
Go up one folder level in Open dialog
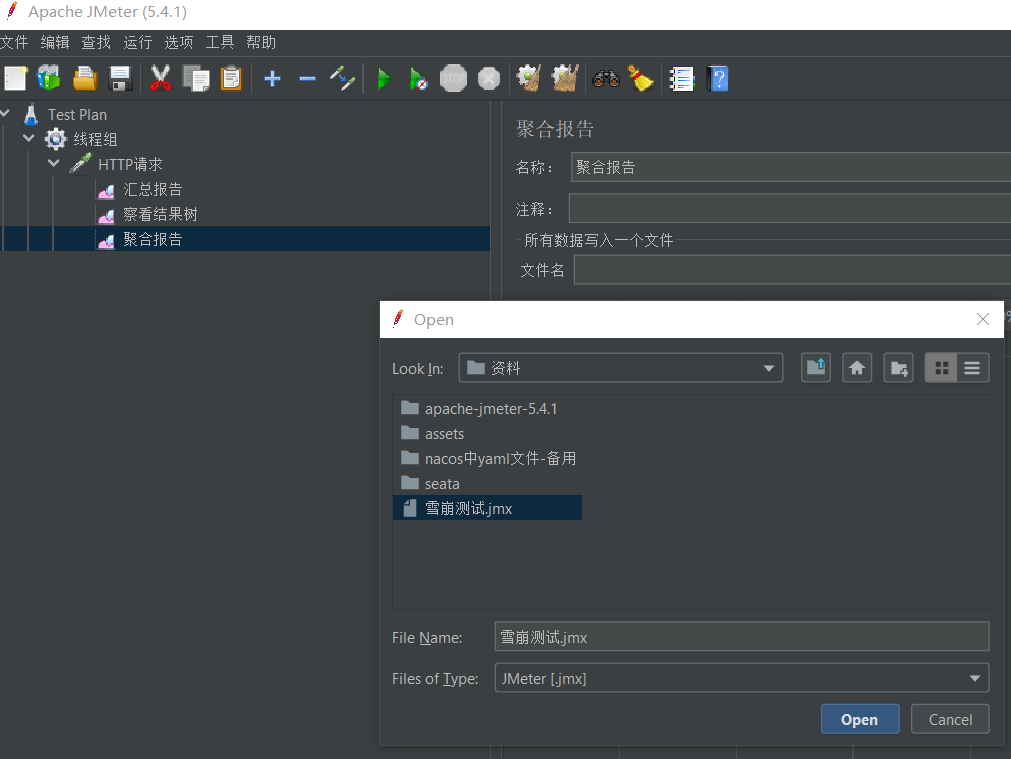(x=816, y=368)
